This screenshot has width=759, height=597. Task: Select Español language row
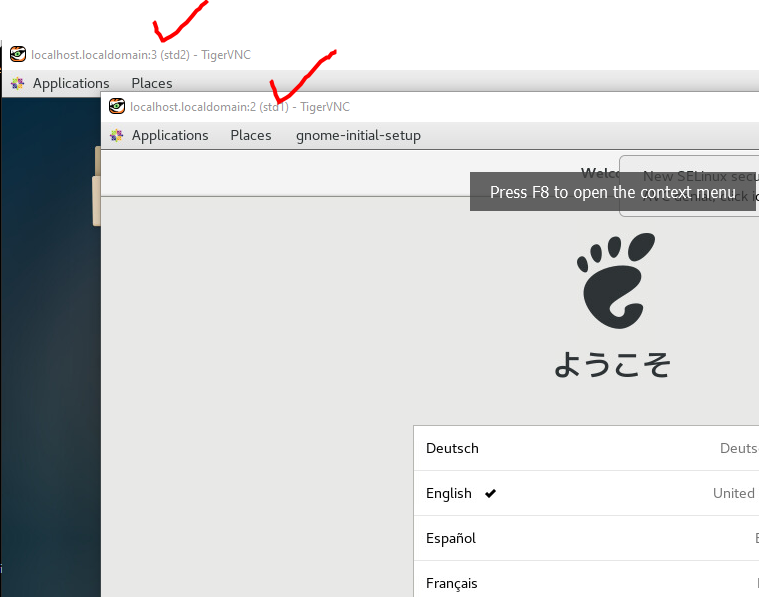pos(586,538)
